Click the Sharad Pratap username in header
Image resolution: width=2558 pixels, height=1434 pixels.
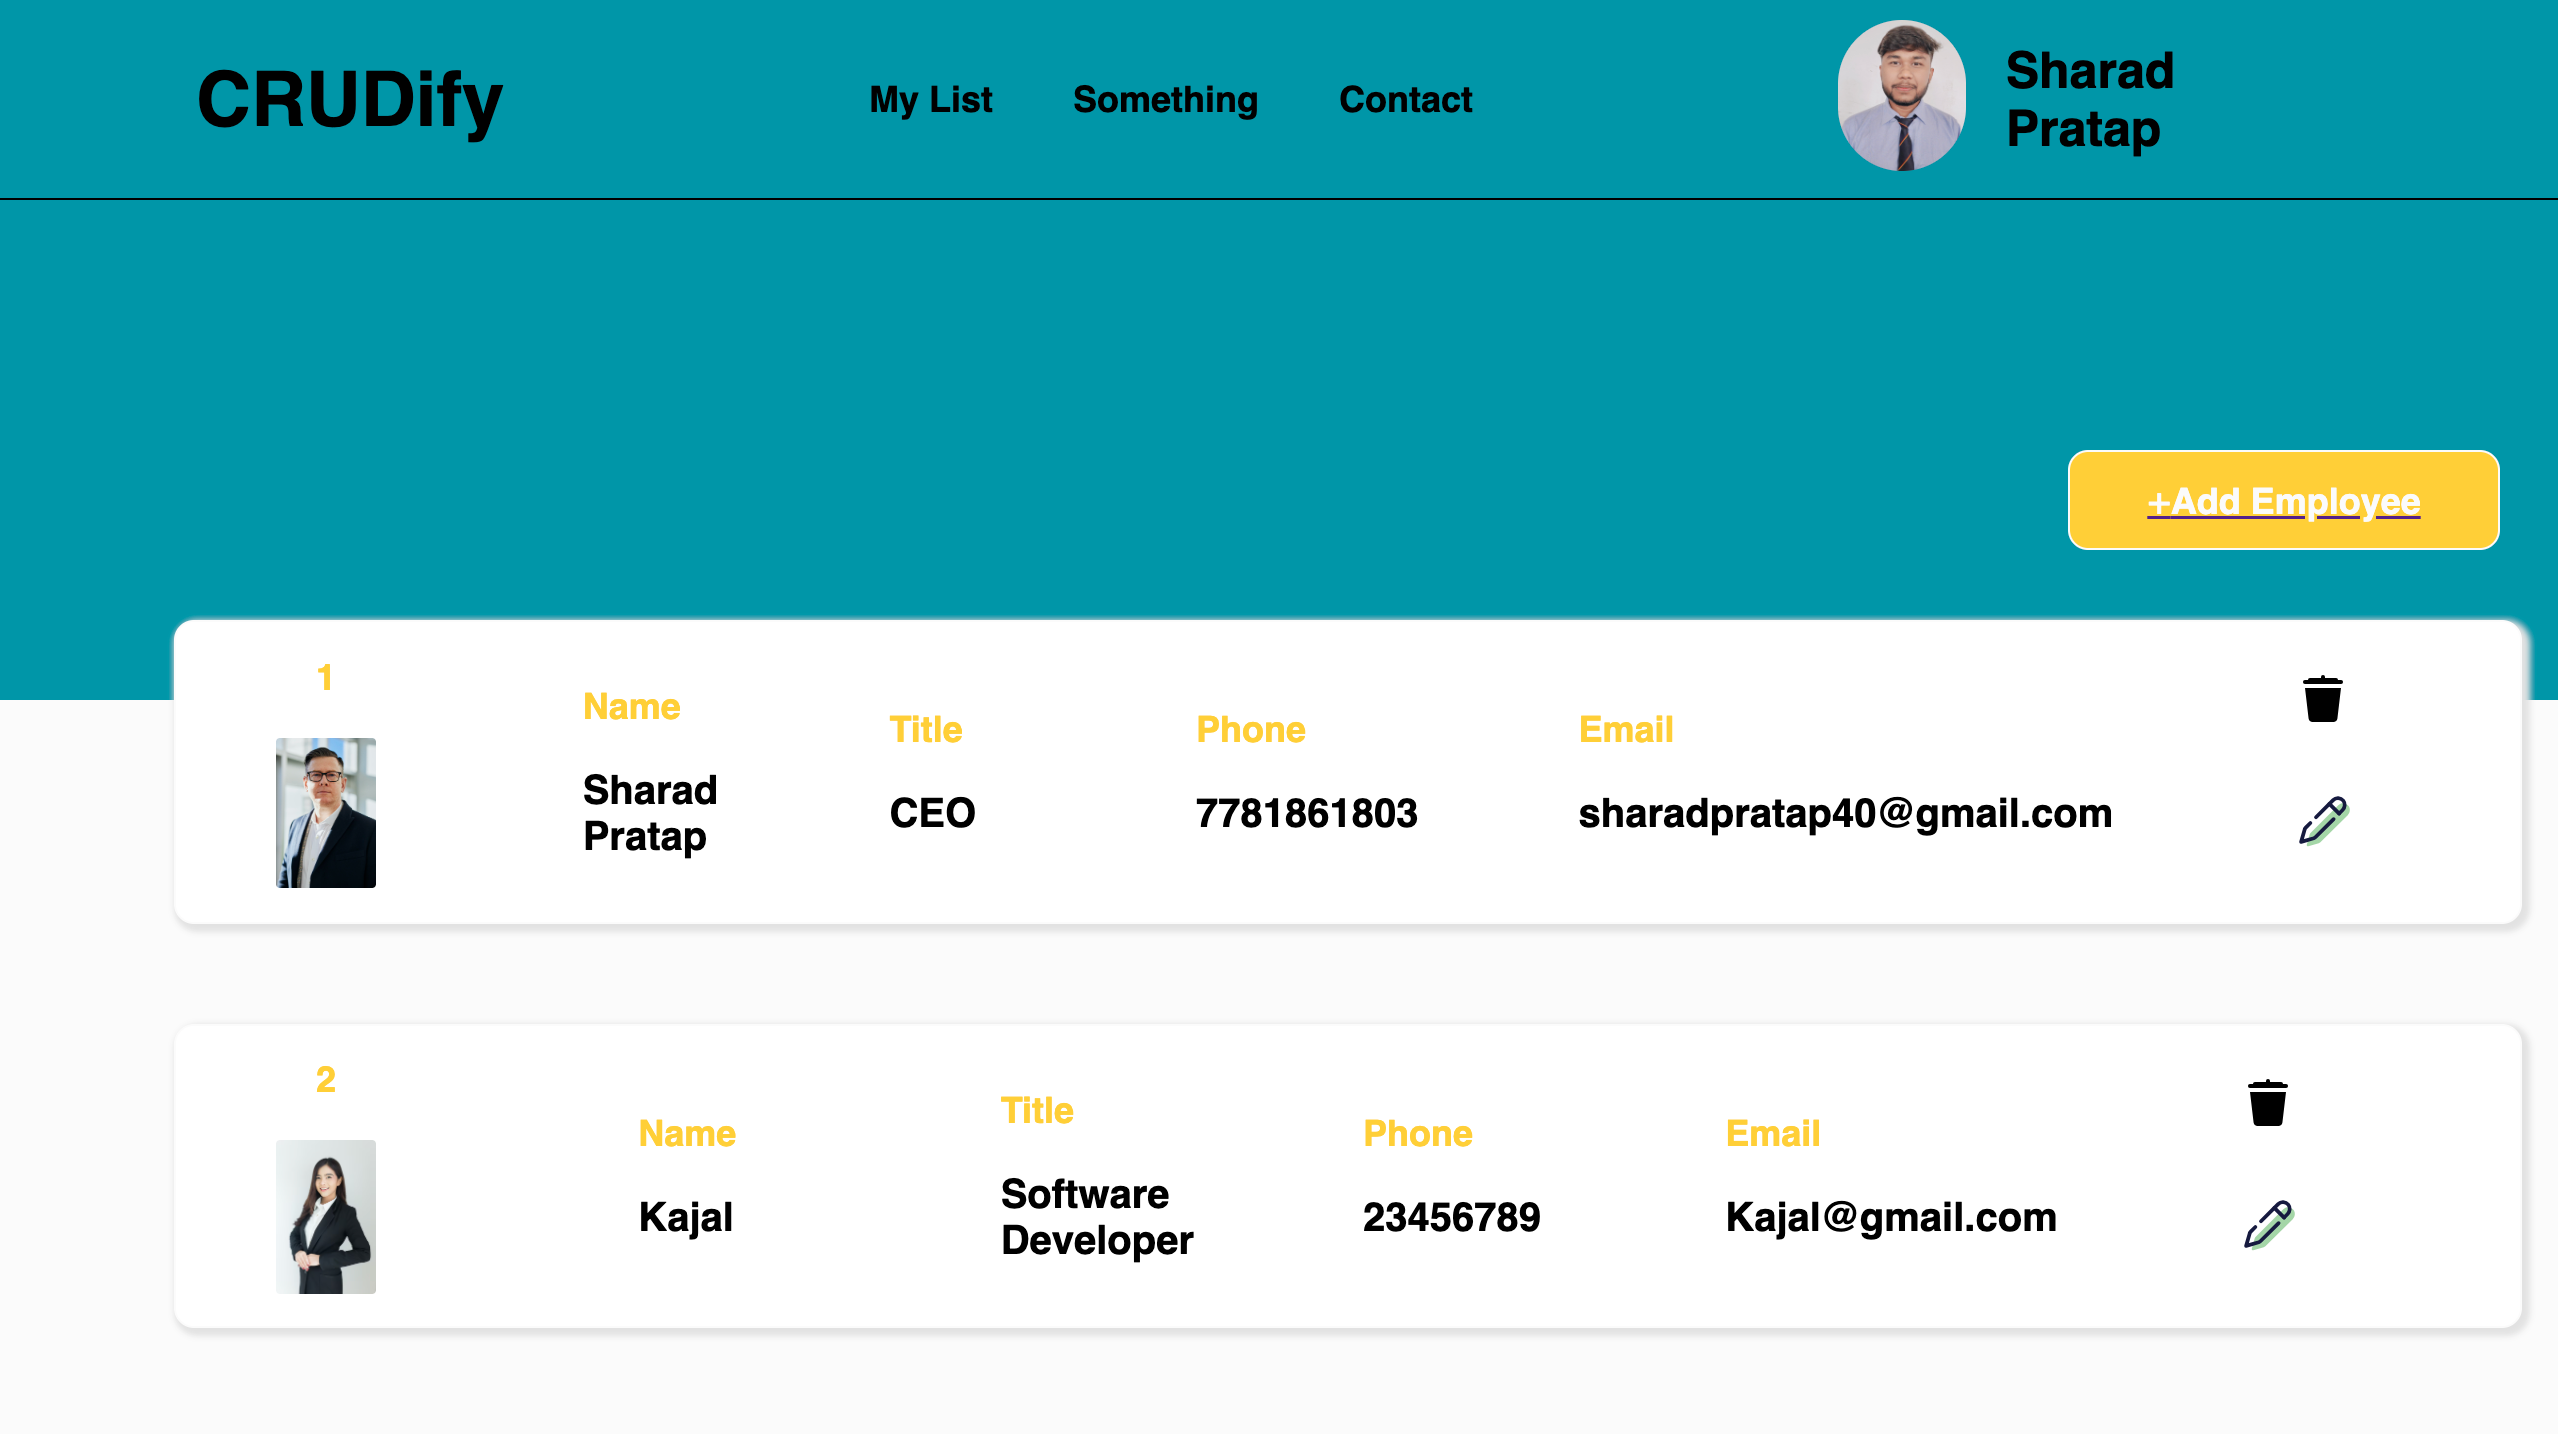[x=2089, y=100]
